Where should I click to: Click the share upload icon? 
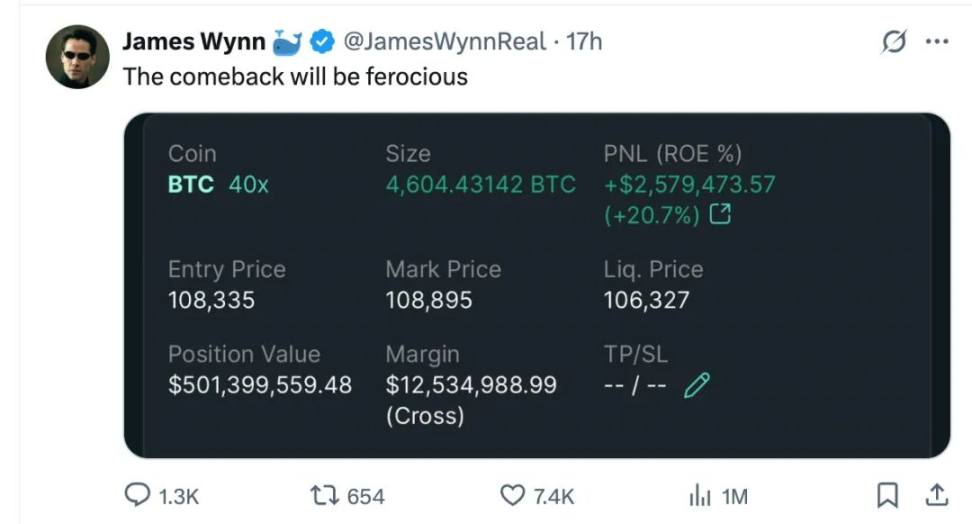pos(937,495)
